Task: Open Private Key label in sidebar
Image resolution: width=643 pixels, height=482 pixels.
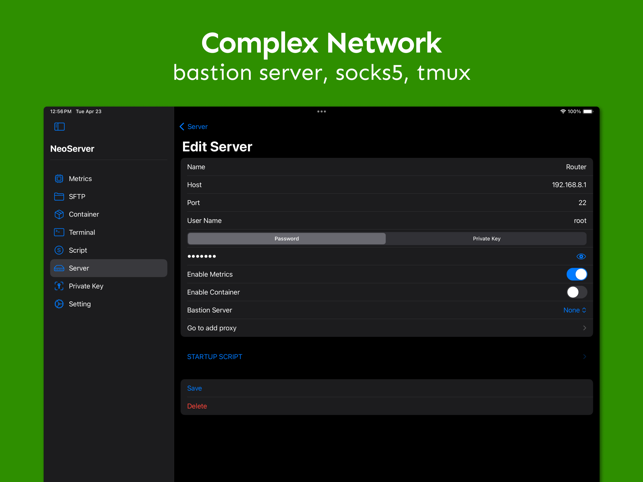Action: click(86, 286)
